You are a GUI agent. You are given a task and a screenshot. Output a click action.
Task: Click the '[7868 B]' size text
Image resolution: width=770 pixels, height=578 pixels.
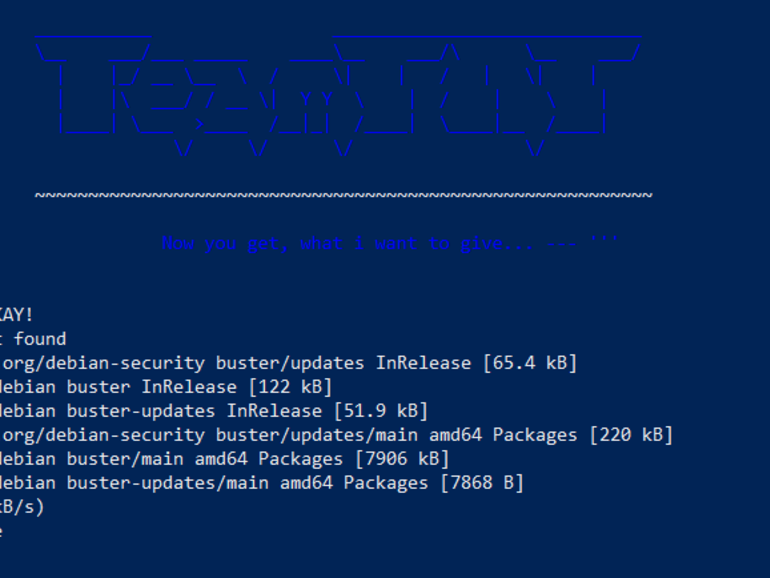tap(482, 483)
